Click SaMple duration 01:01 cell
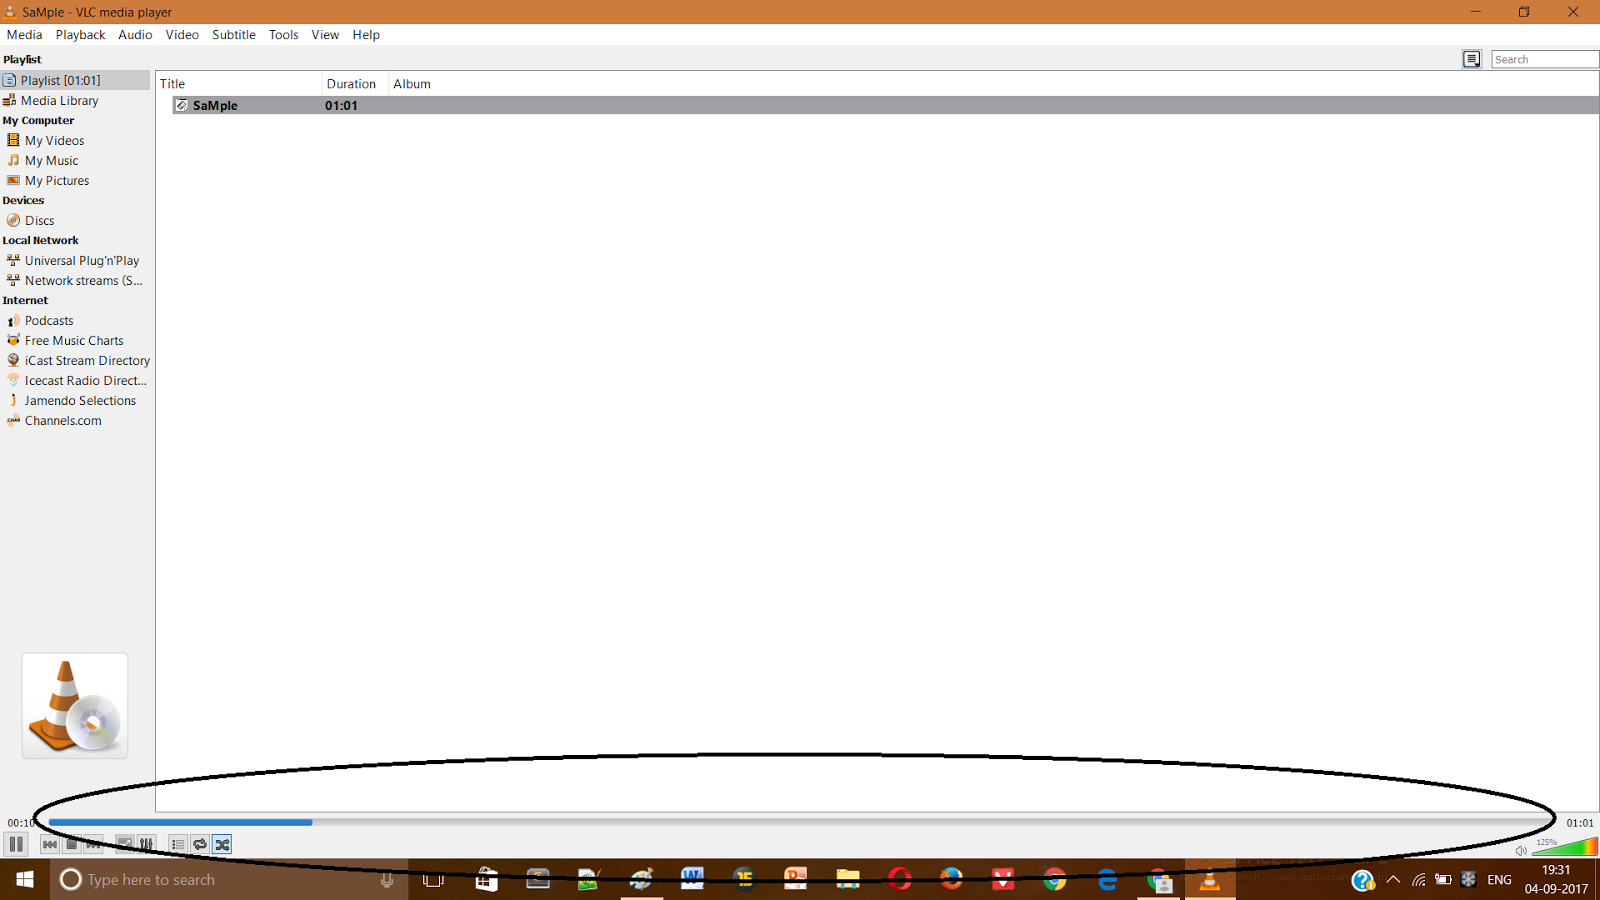The height and width of the screenshot is (900, 1600). click(341, 105)
